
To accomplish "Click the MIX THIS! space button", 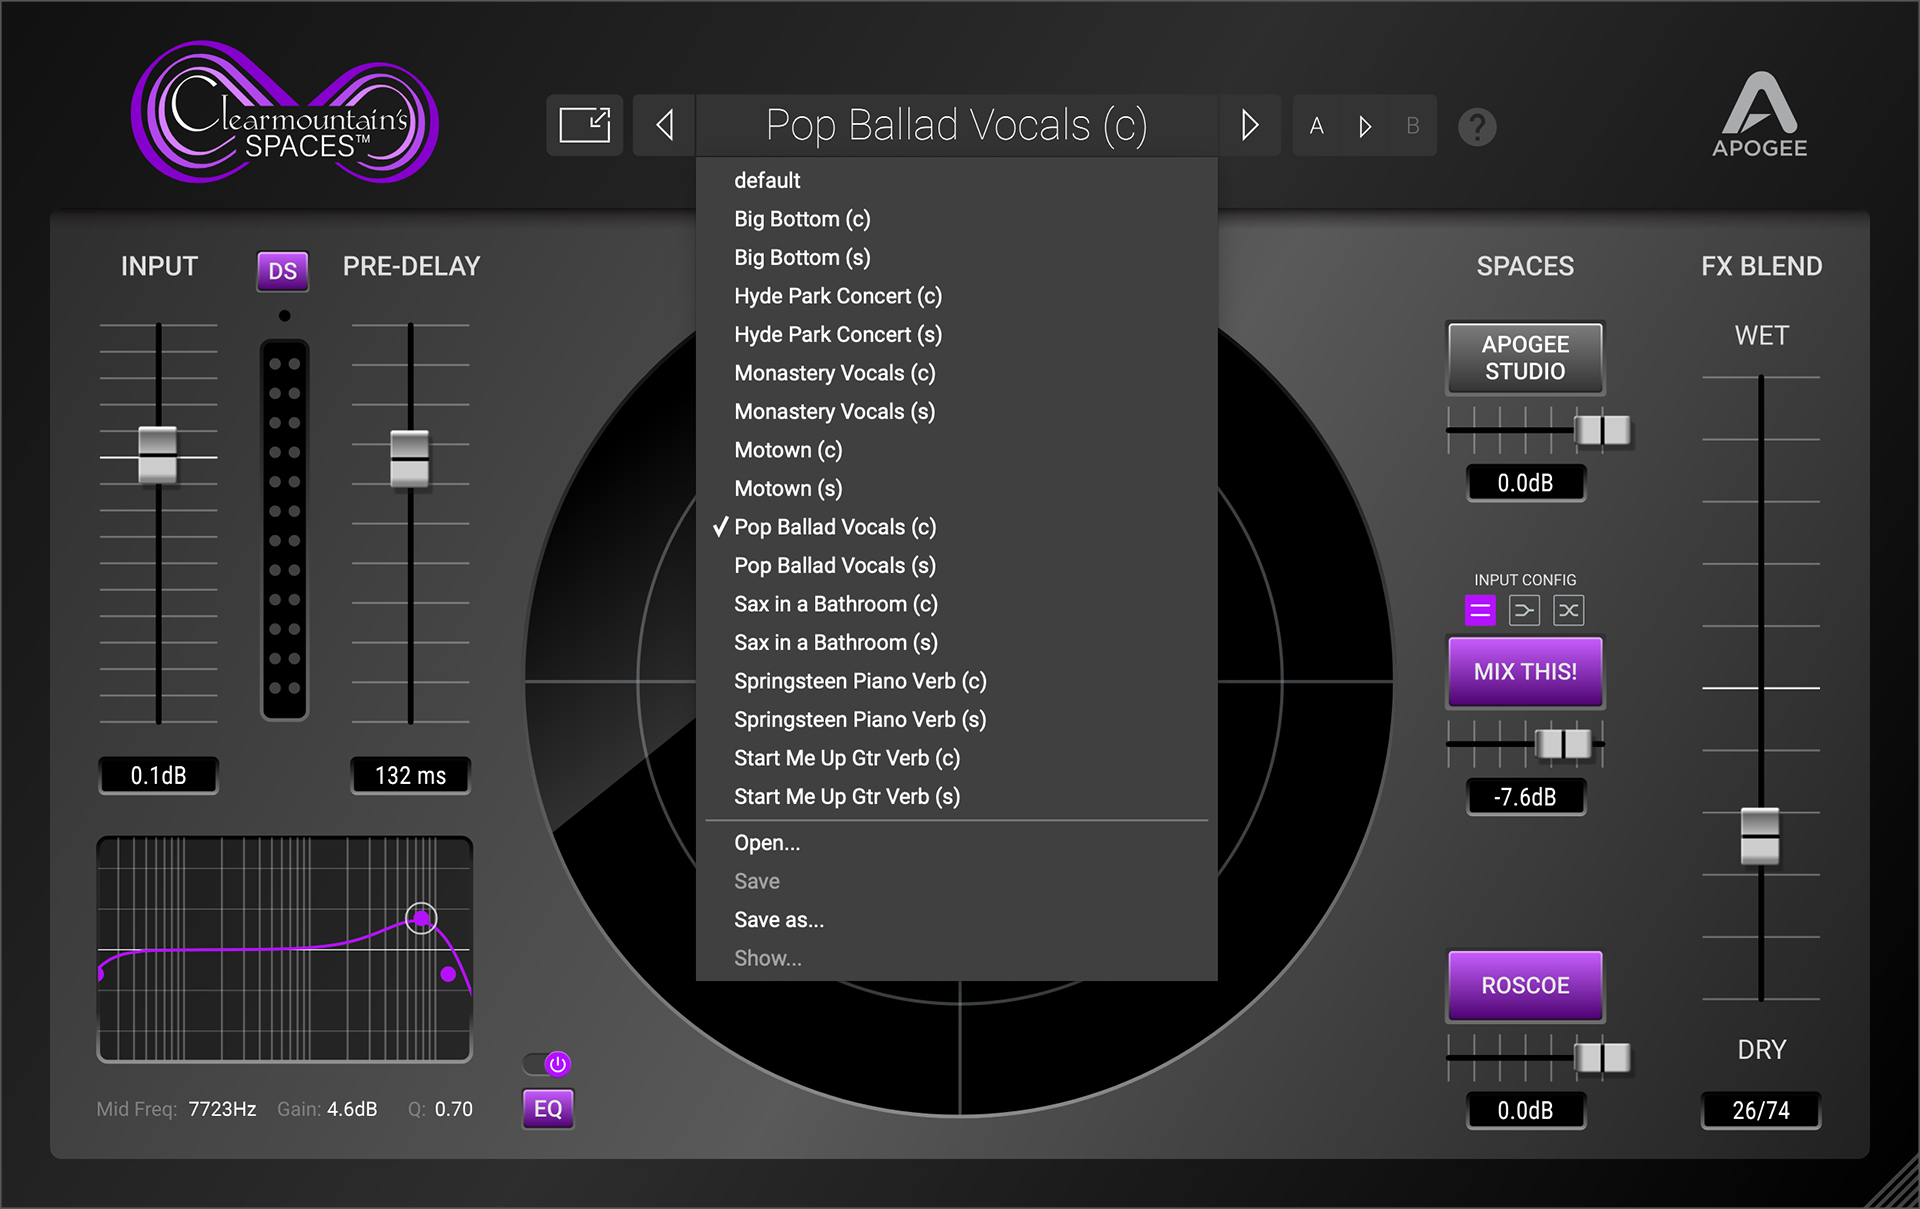I will tap(1525, 672).
